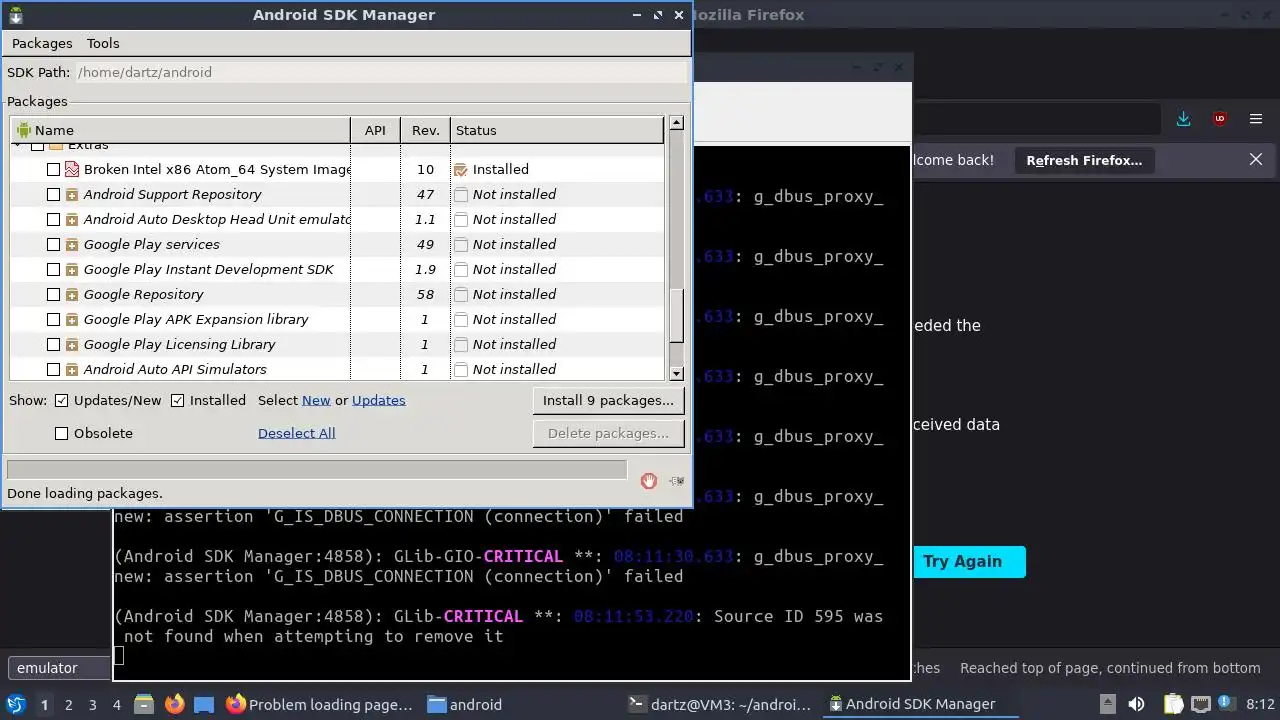Click the Install 9 packages button
Image resolution: width=1280 pixels, height=720 pixels.
pyautogui.click(x=608, y=401)
